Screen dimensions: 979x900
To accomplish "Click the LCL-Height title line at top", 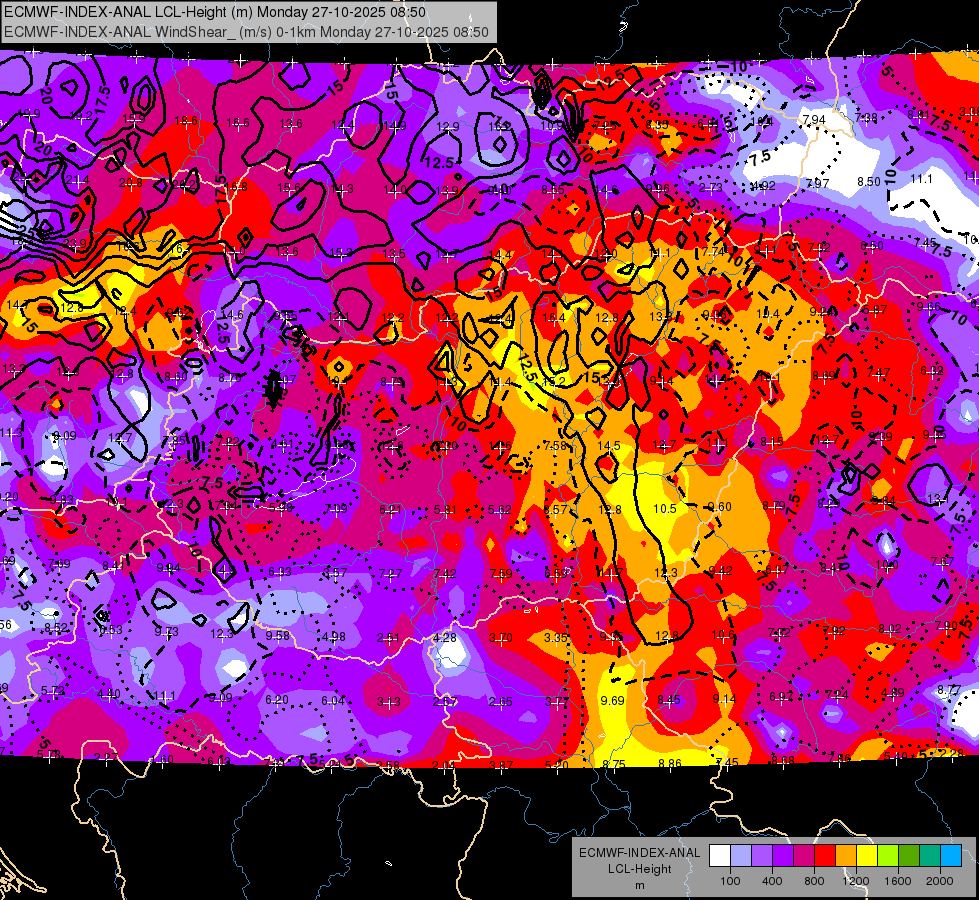I will click(215, 12).
